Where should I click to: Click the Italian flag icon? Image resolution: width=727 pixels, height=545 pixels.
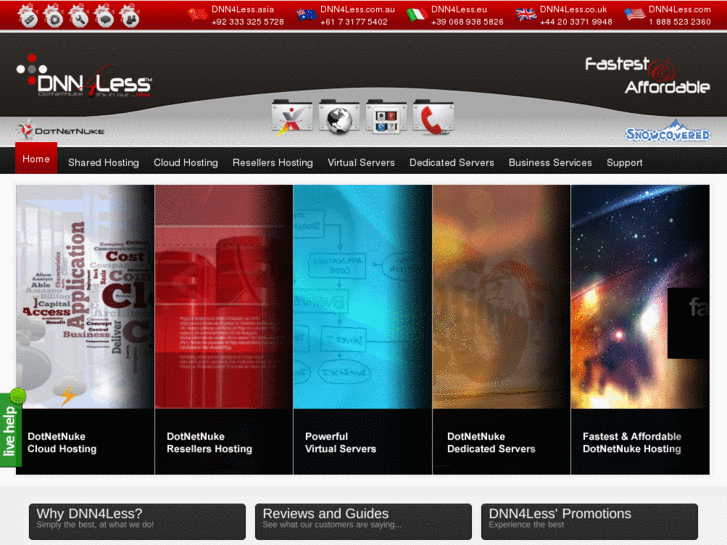[x=417, y=14]
